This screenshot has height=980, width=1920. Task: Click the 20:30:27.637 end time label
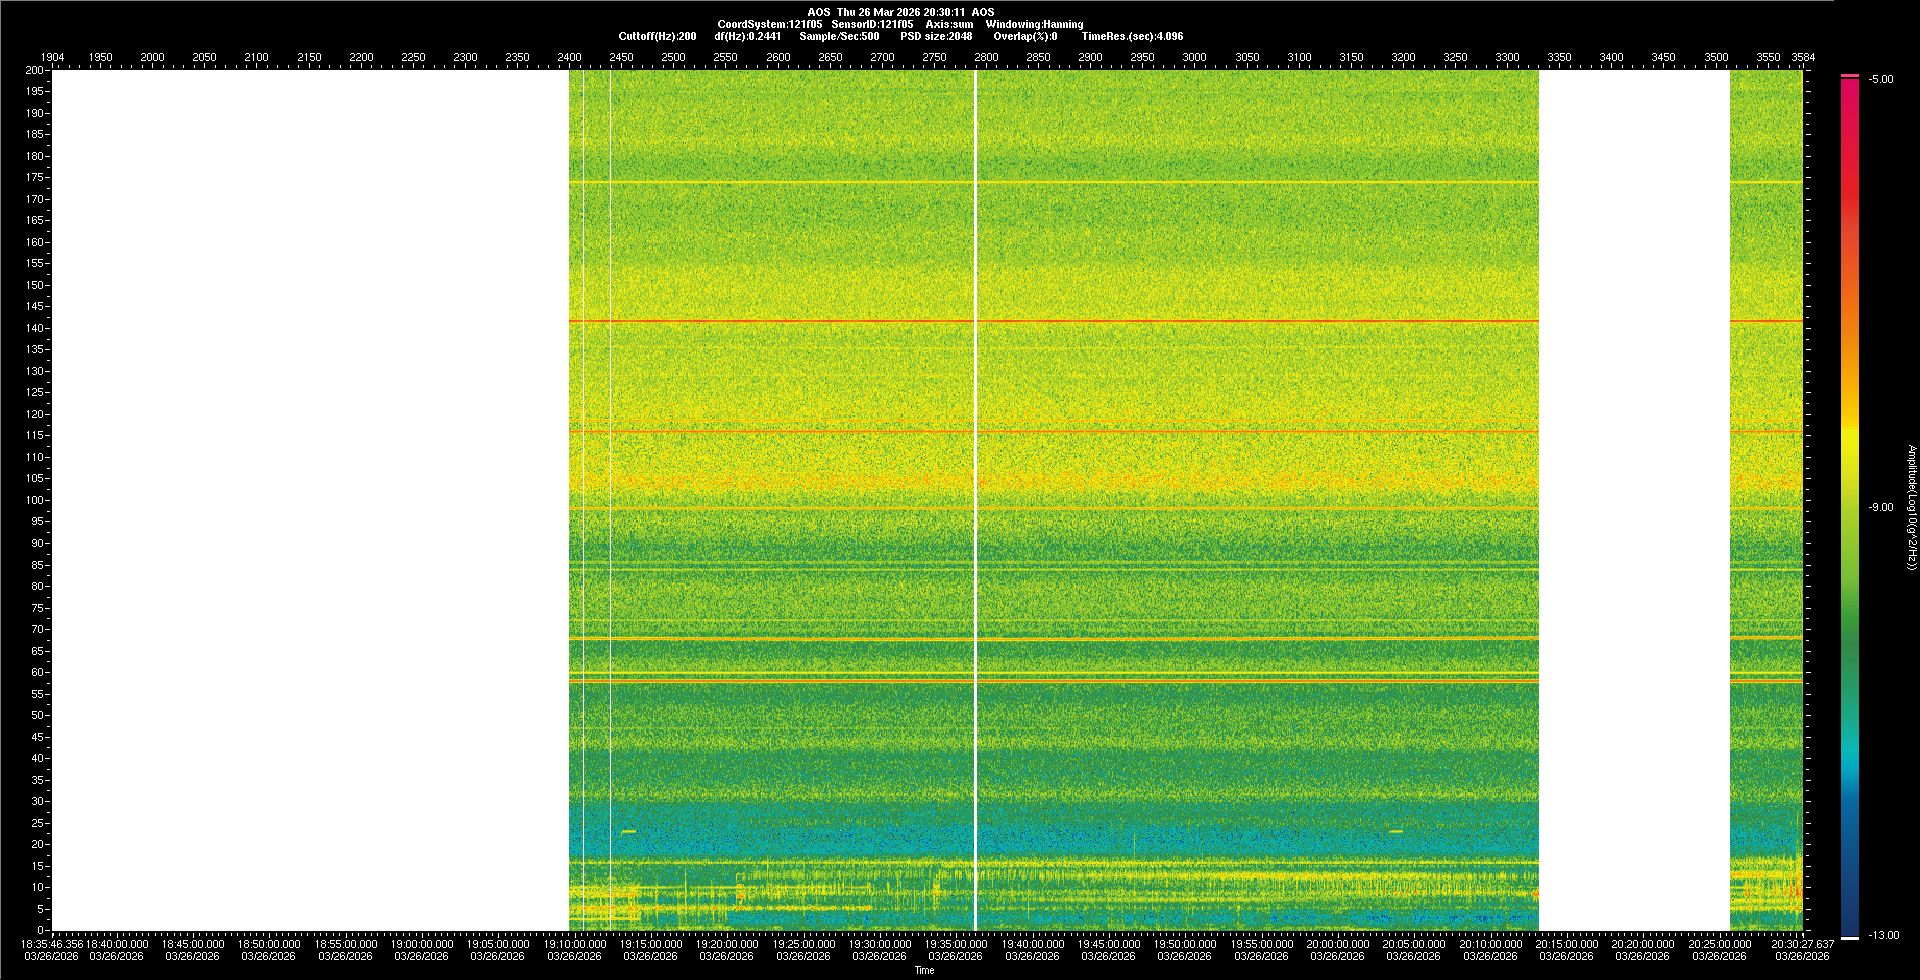coord(1802,943)
